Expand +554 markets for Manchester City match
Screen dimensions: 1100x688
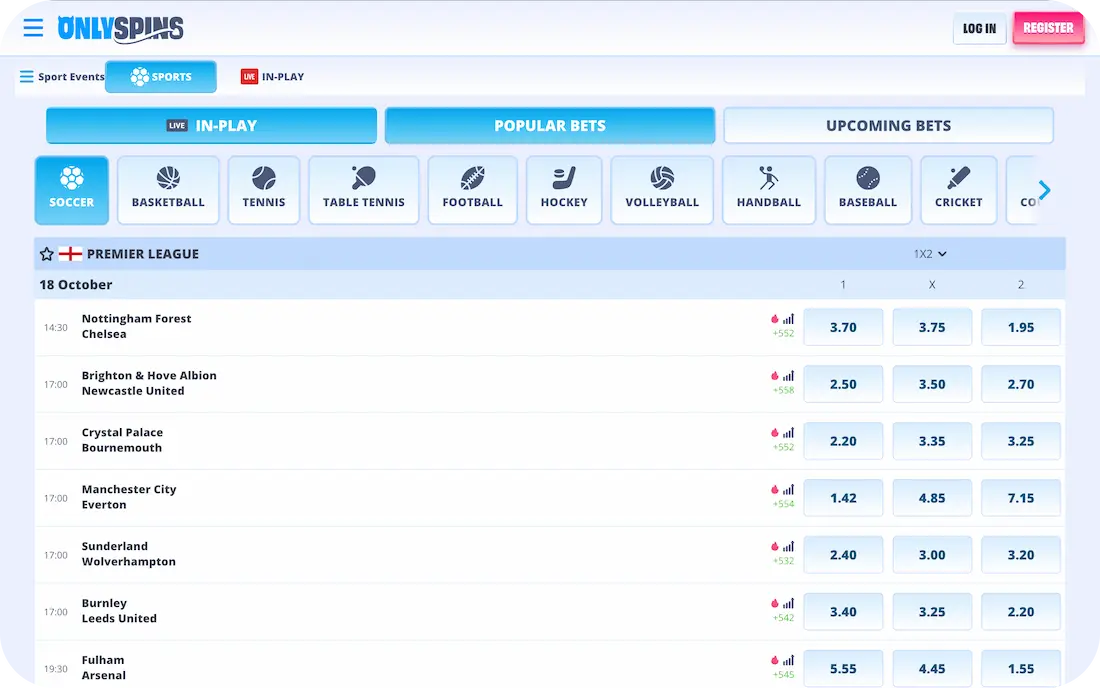point(783,504)
